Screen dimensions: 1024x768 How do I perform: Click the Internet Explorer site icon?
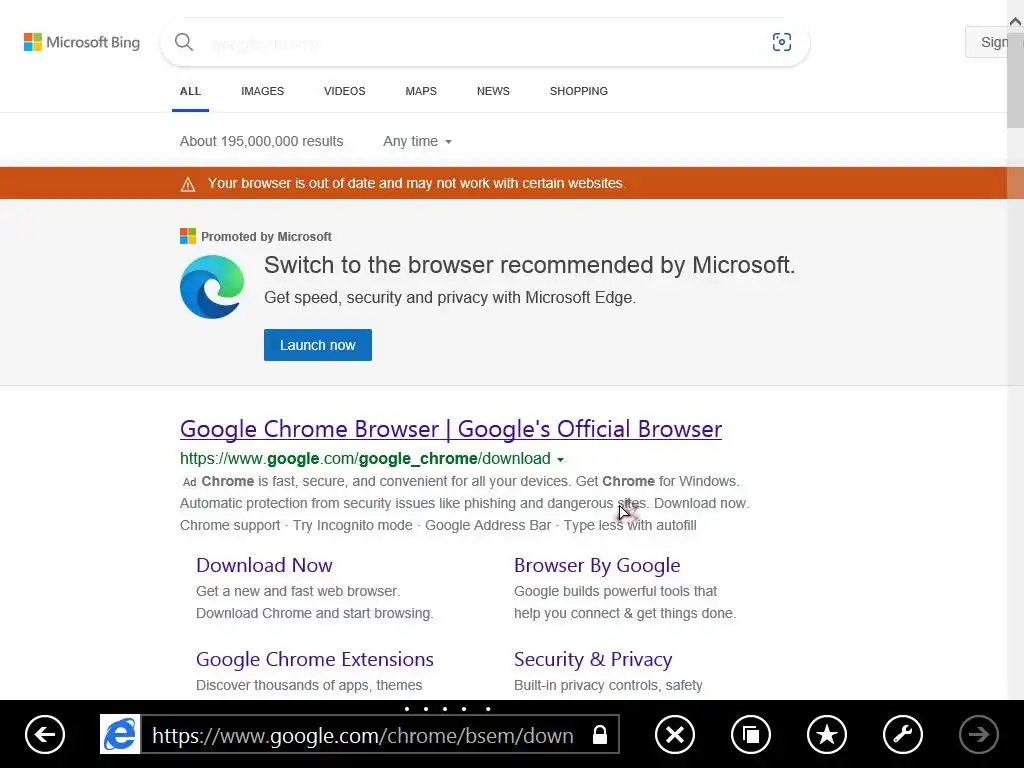point(120,734)
